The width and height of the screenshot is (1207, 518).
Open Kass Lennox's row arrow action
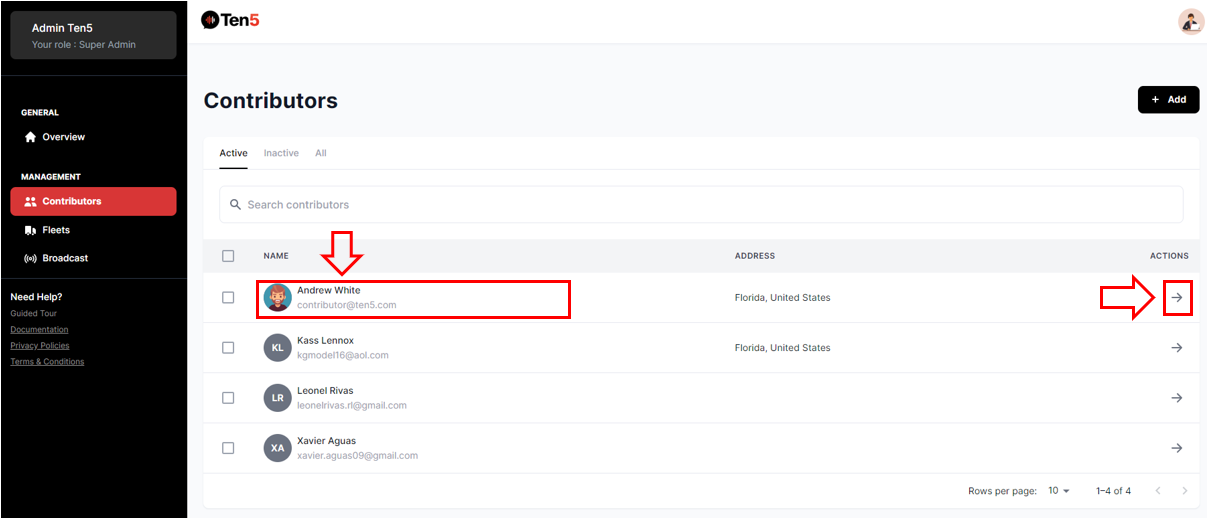point(1177,348)
